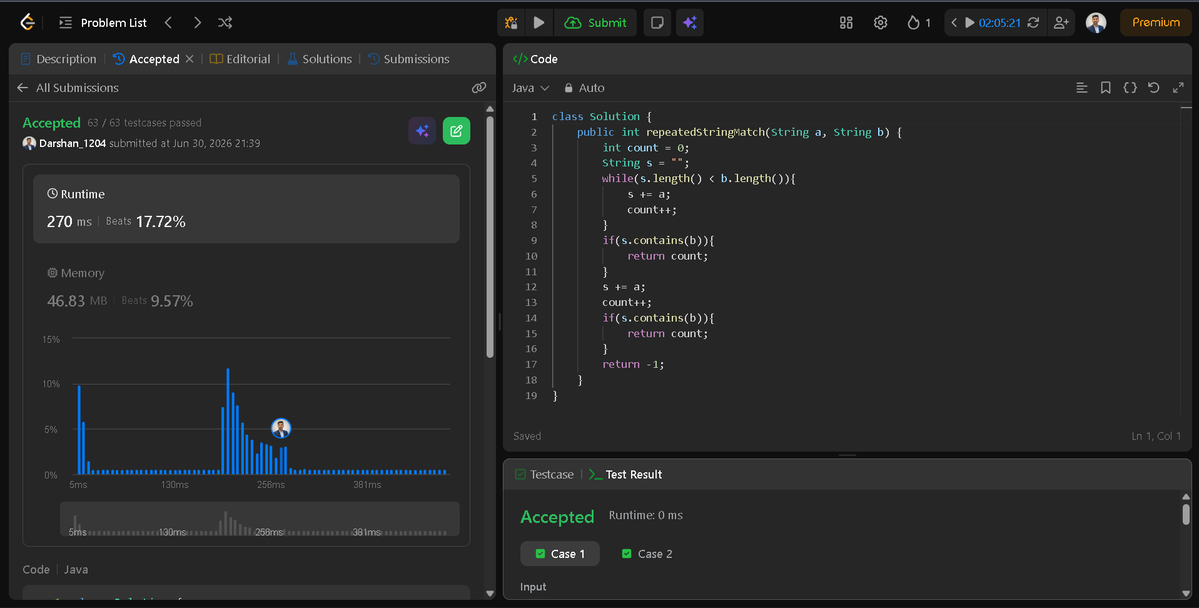The height and width of the screenshot is (608, 1199).
Task: Go to the next problem arrow
Action: coord(197,23)
